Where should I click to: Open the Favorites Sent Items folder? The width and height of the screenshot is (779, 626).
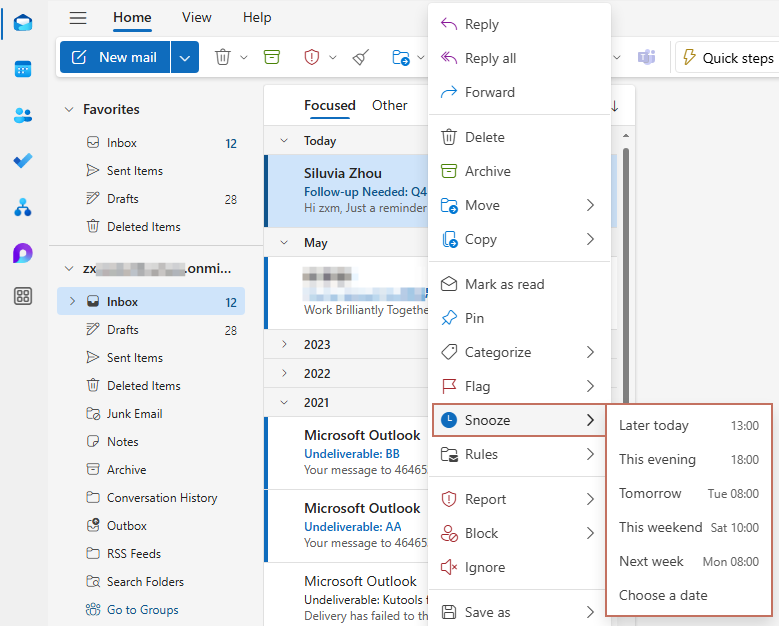(x=151, y=170)
